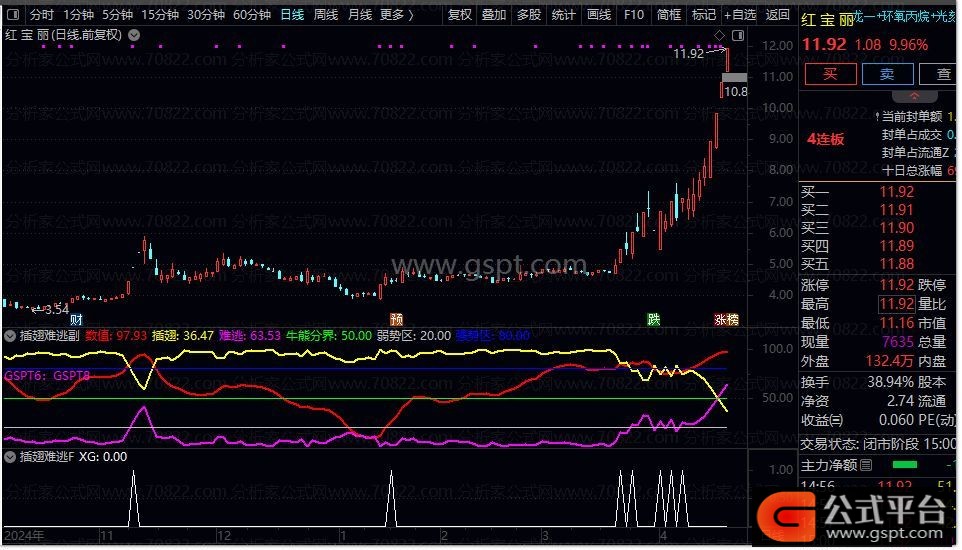
Task: Collapse the quote panel with chevron-up handle
Action: point(914,96)
